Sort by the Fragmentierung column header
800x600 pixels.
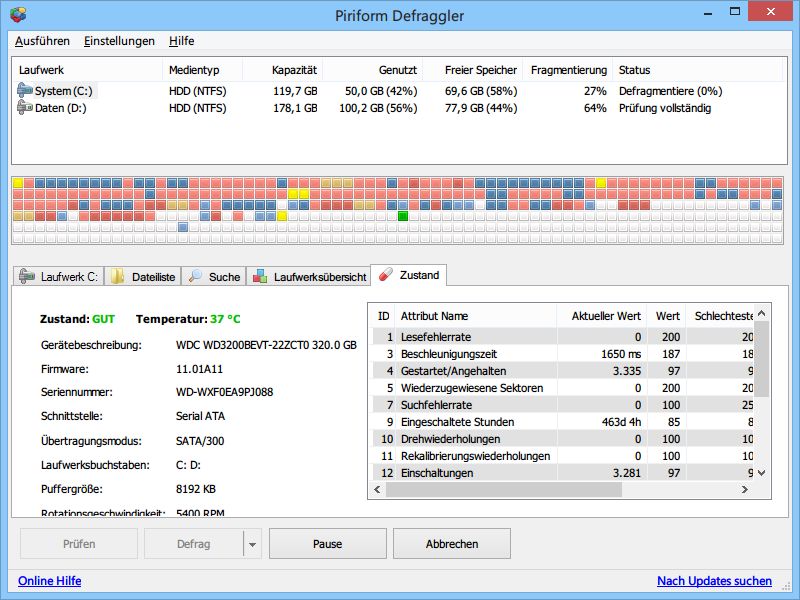coord(568,70)
